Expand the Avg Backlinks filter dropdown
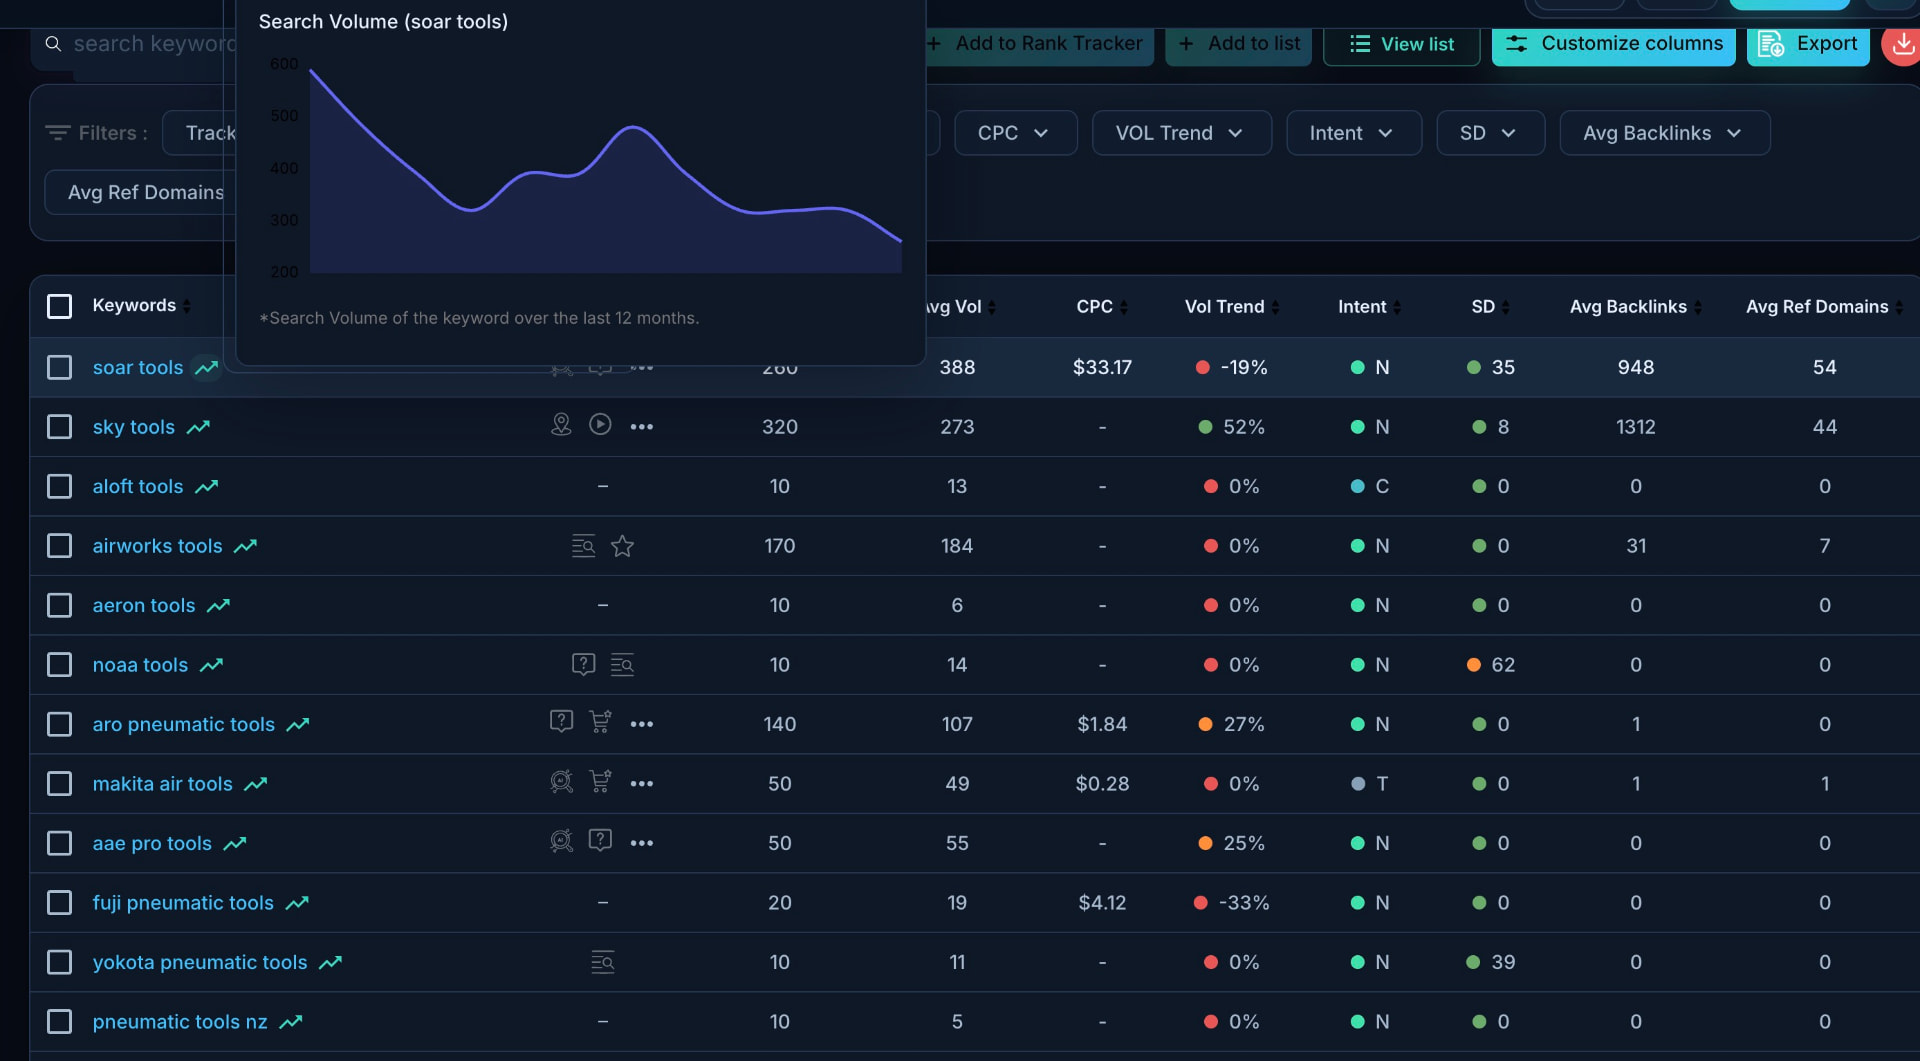Screen dimensions: 1920x1061 coord(1664,133)
